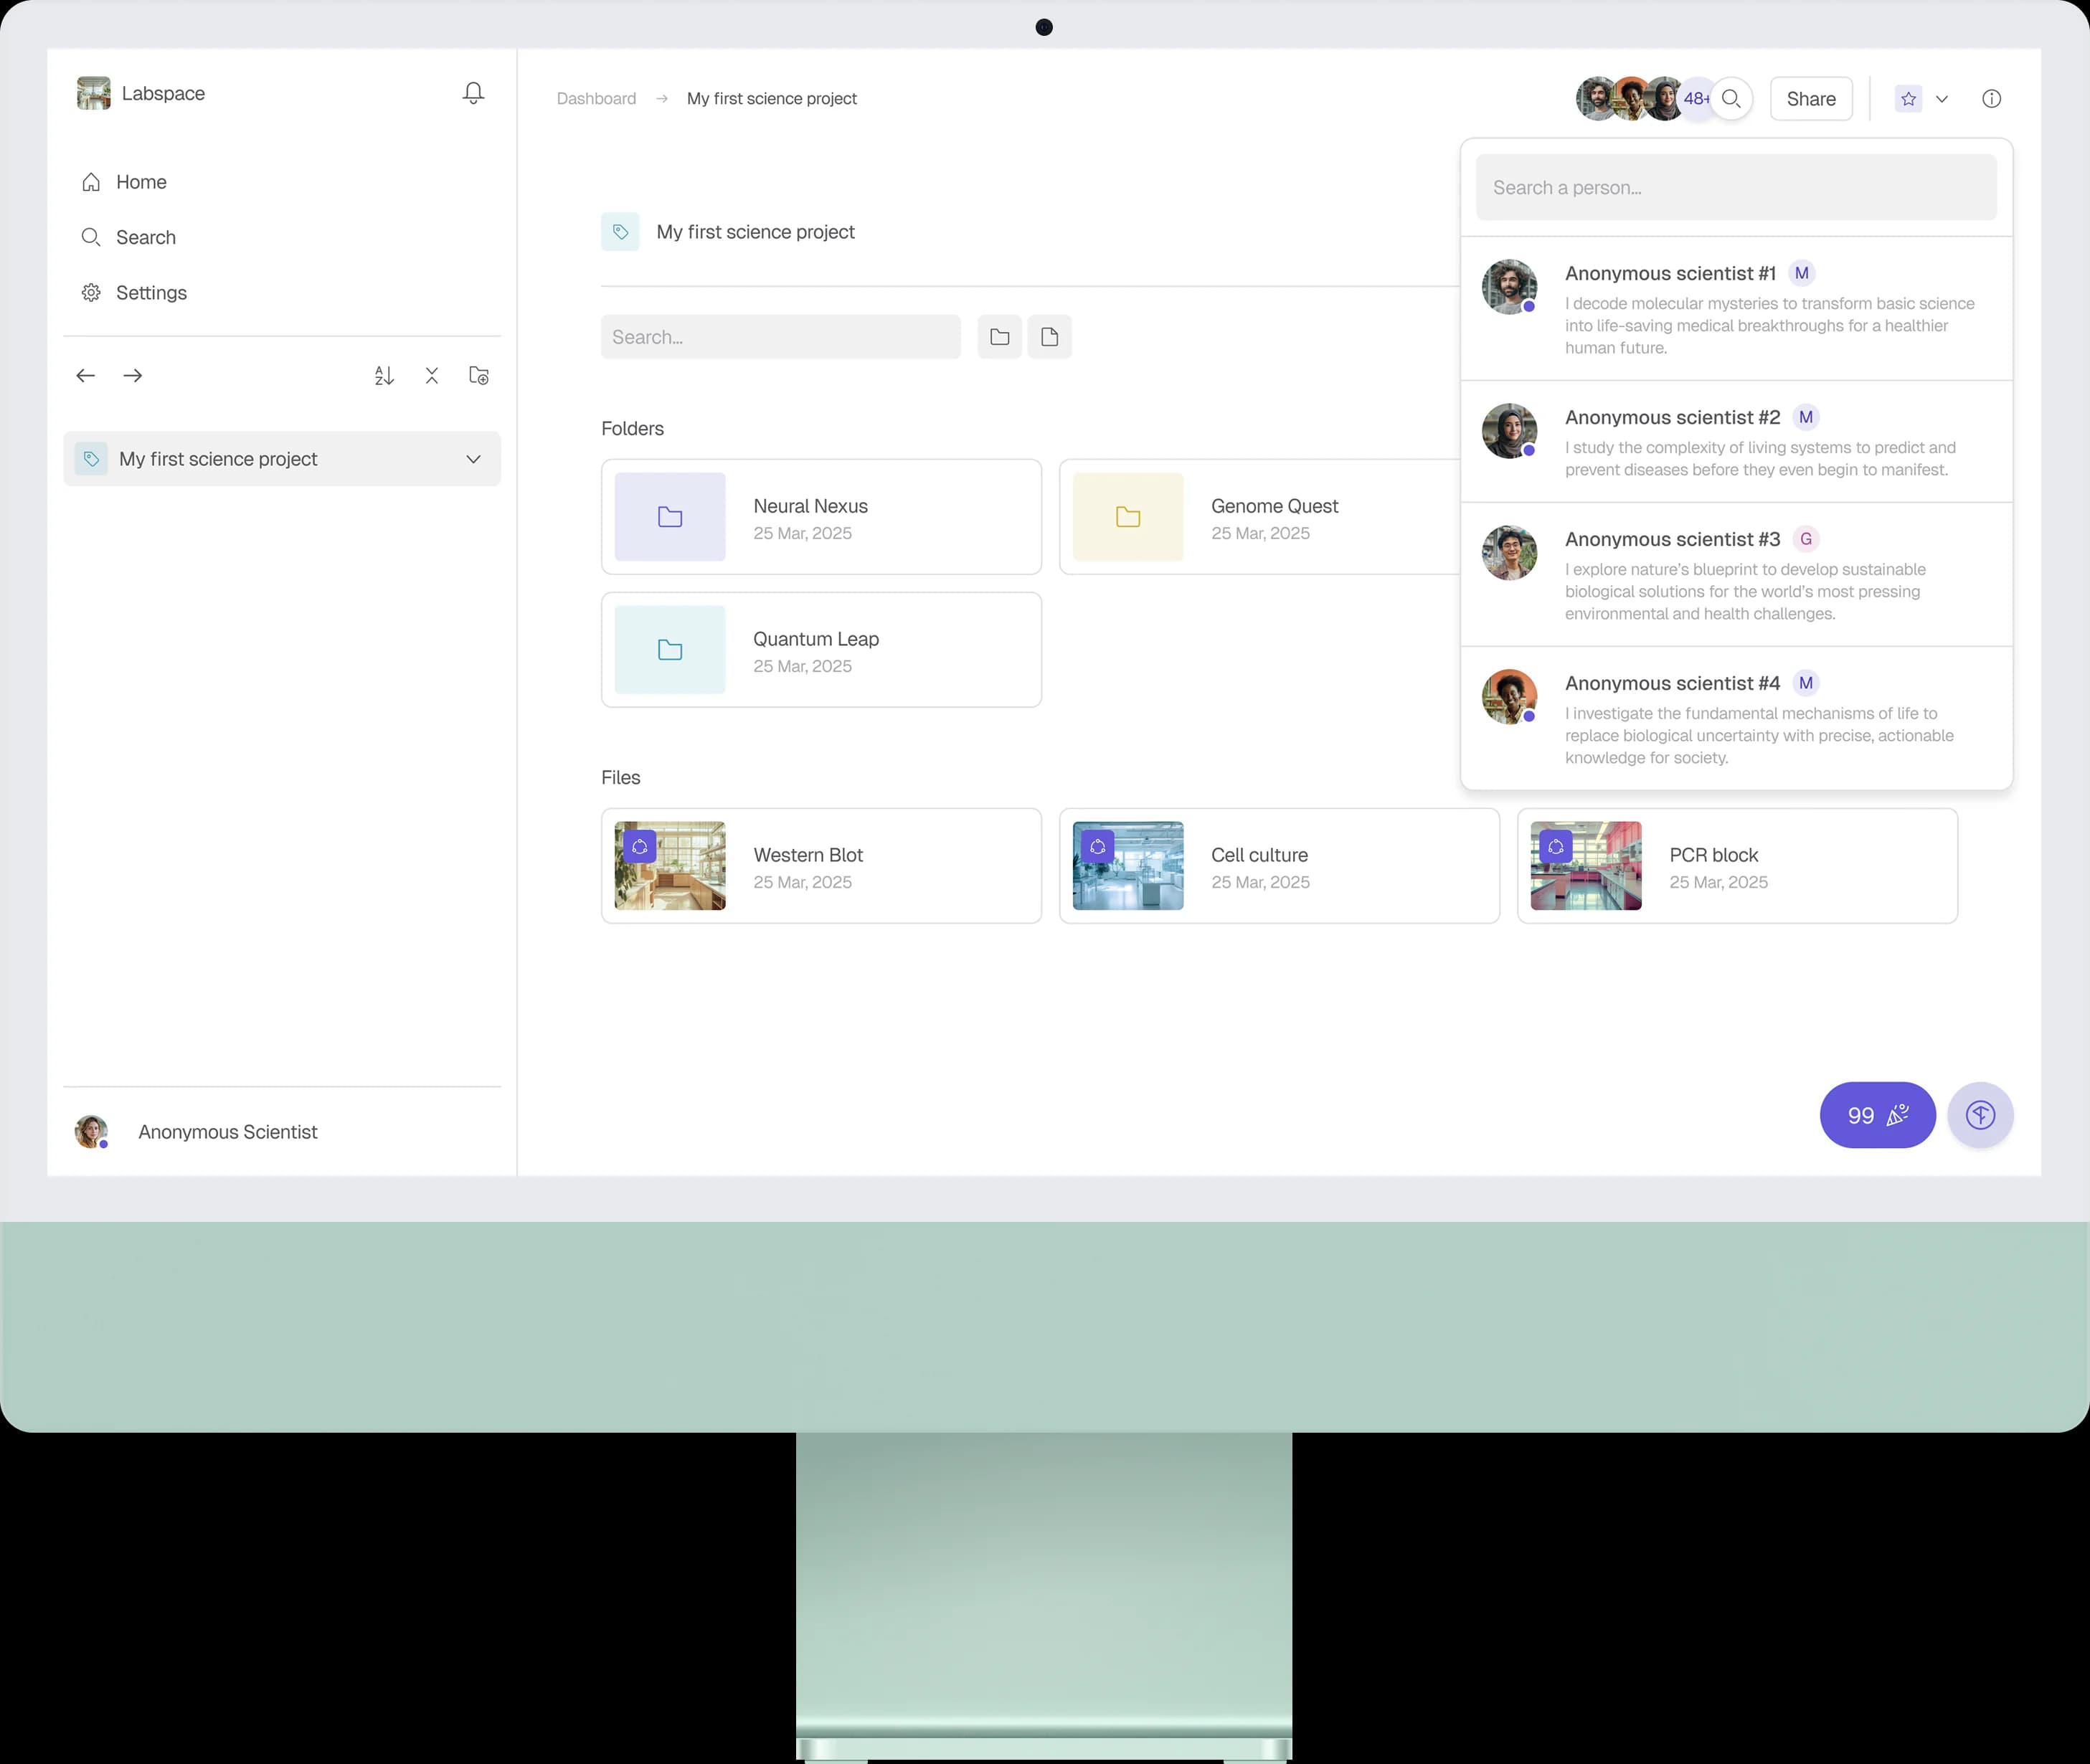Click the 48+ collaborators badge
2090x1764 pixels.
coord(1696,99)
